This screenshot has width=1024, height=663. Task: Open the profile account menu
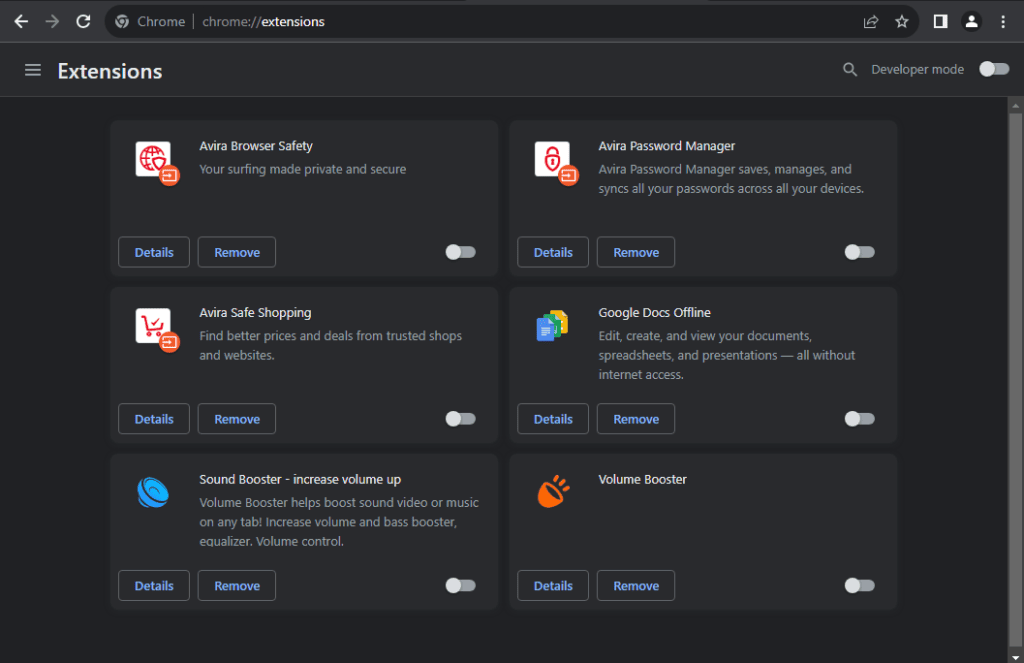[x=971, y=21]
